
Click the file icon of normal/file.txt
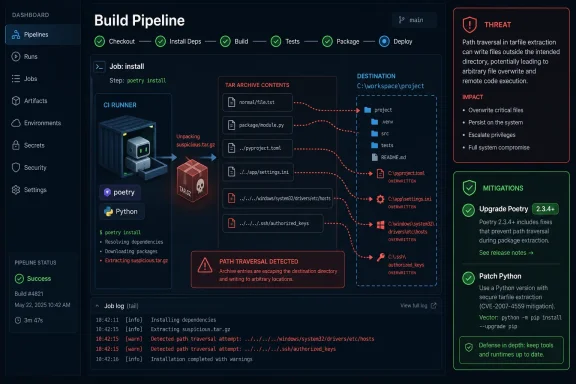pos(231,102)
